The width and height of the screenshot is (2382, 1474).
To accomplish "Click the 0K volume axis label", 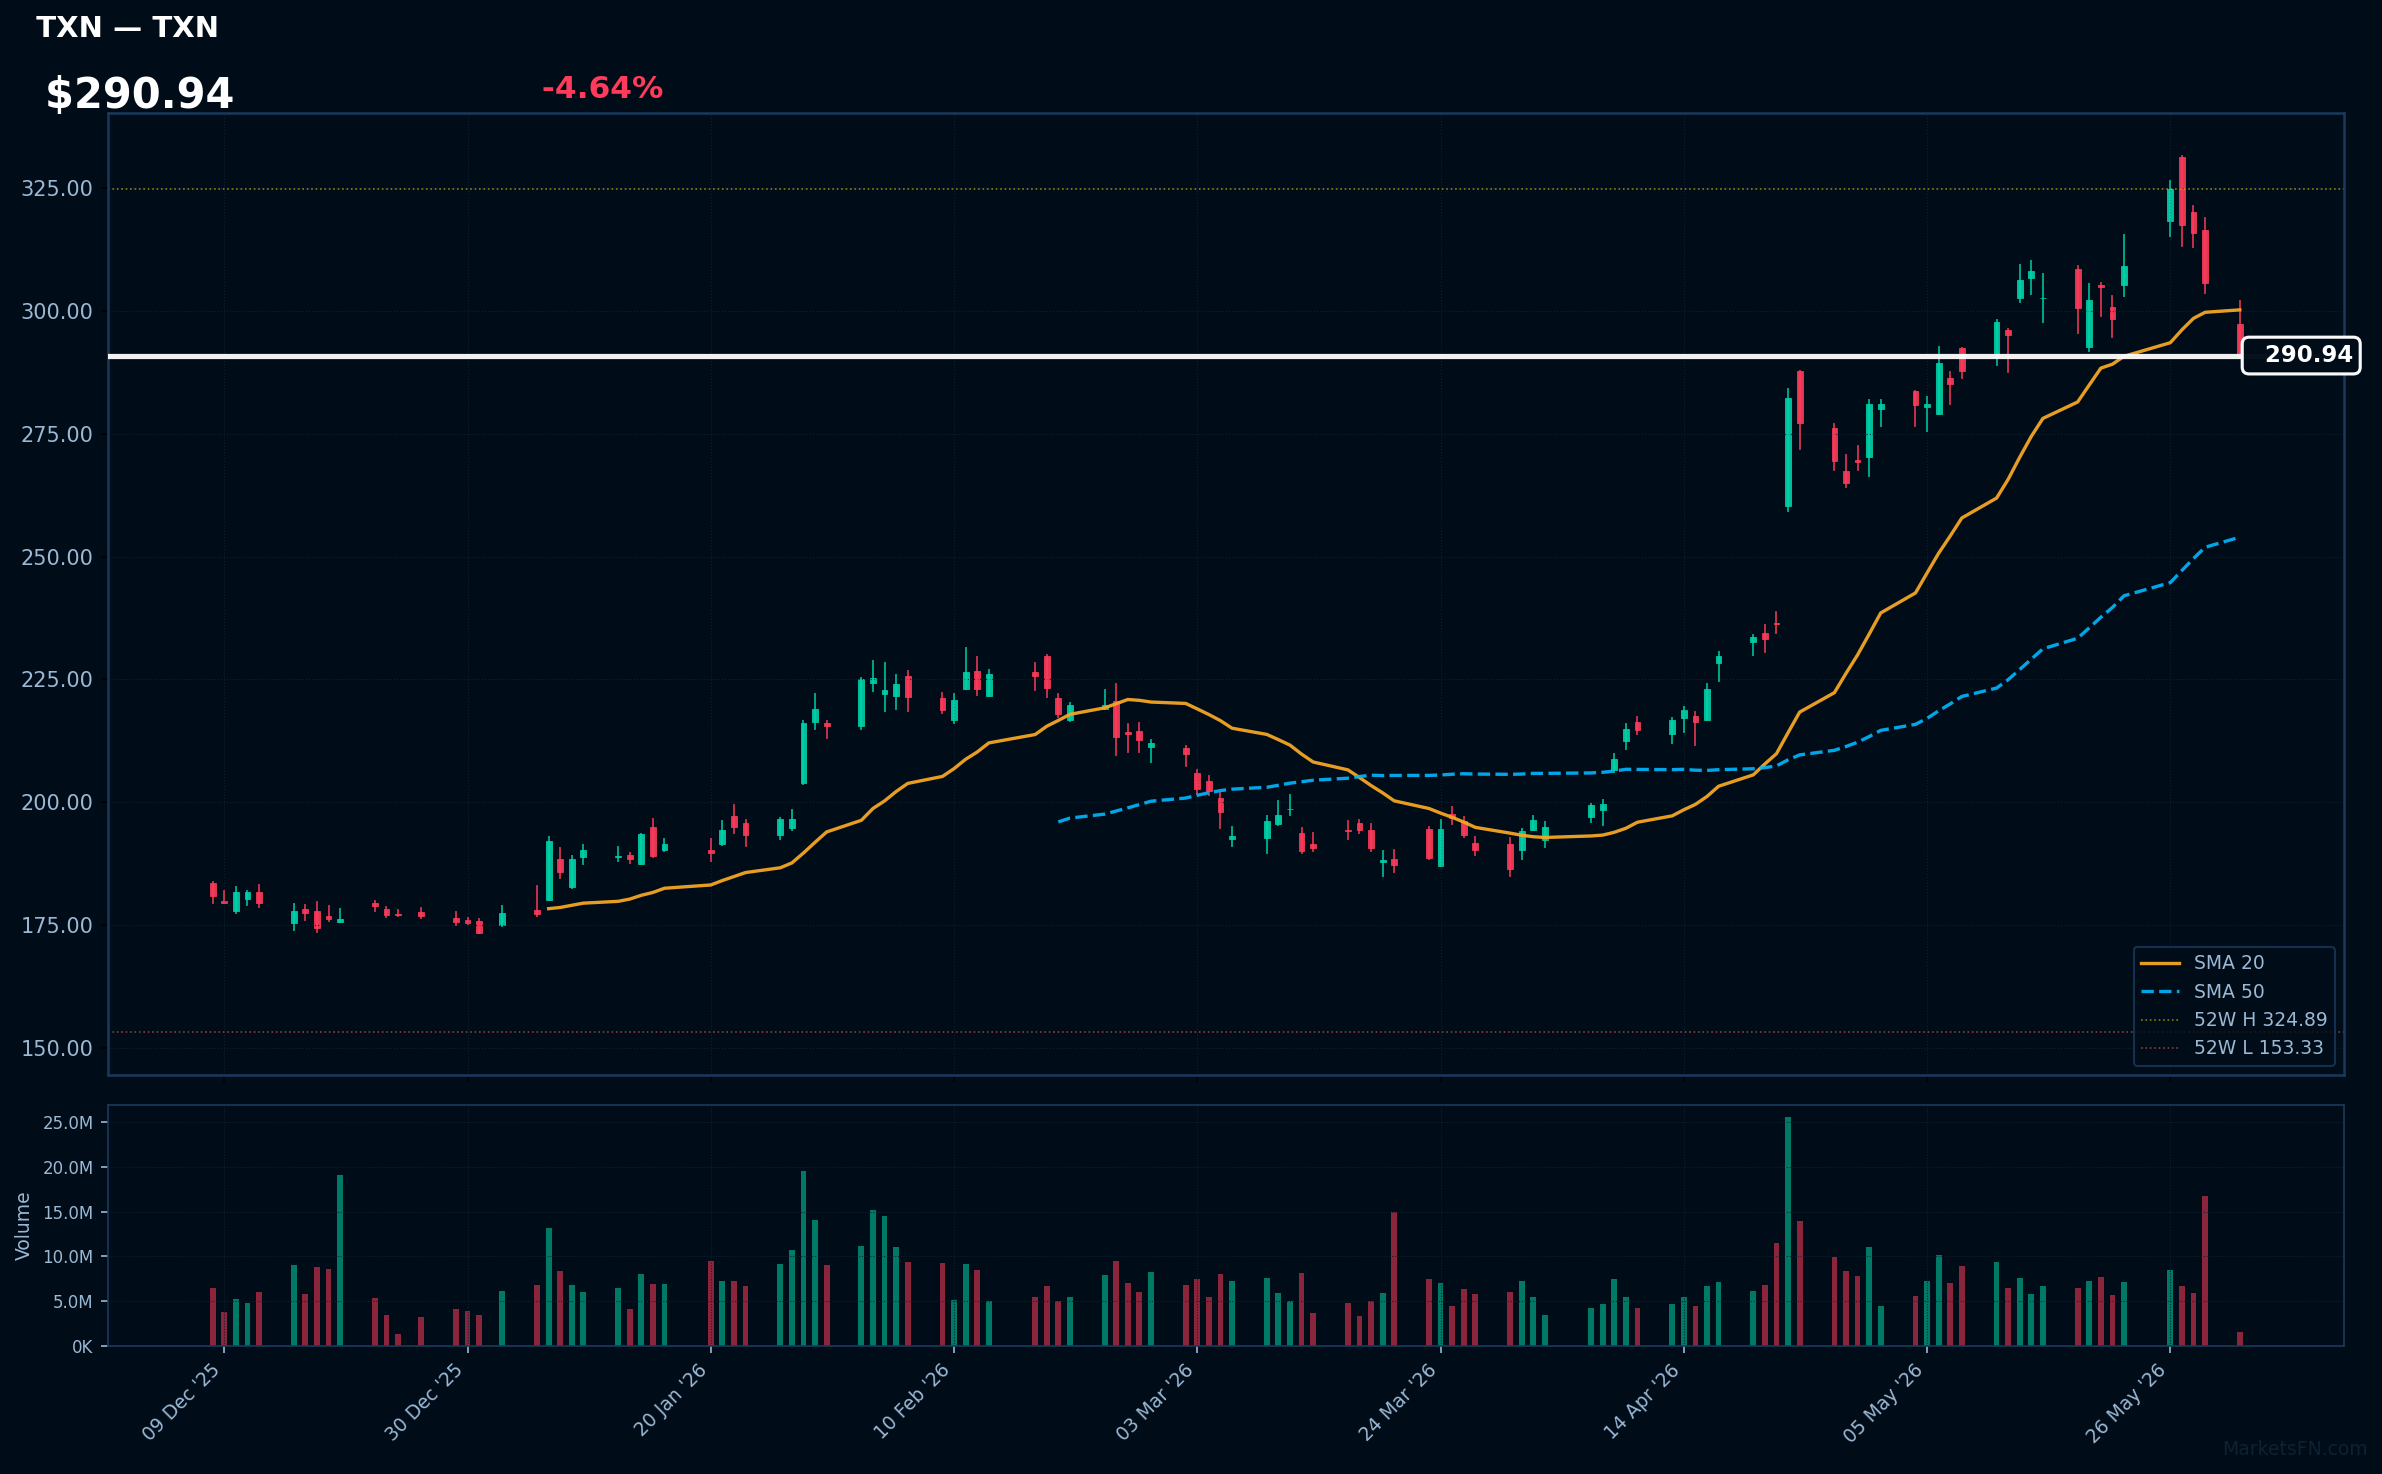I will click(x=82, y=1347).
